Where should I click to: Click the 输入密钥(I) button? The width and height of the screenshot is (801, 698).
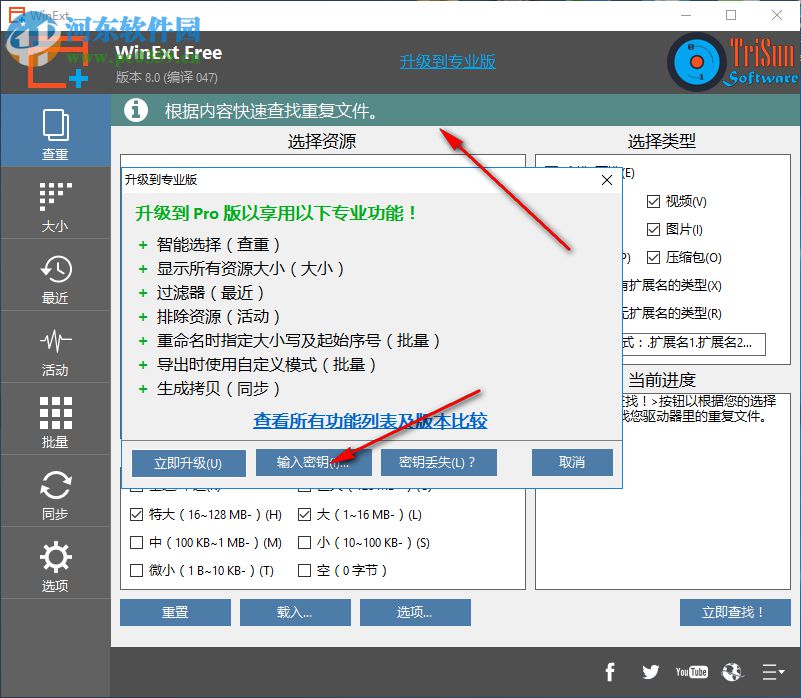point(313,462)
